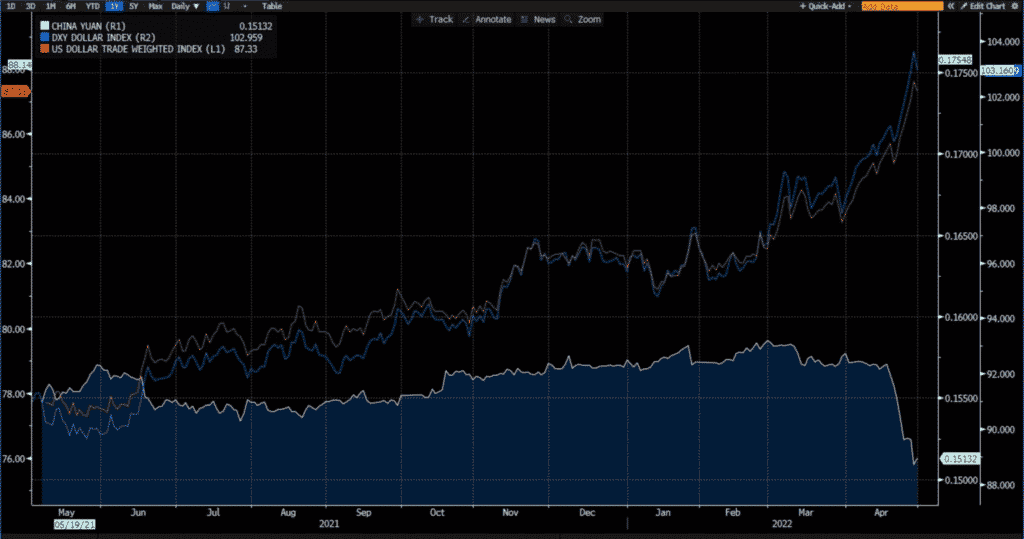
Task: Open the chart type extra options arrow
Action: pos(245,6)
